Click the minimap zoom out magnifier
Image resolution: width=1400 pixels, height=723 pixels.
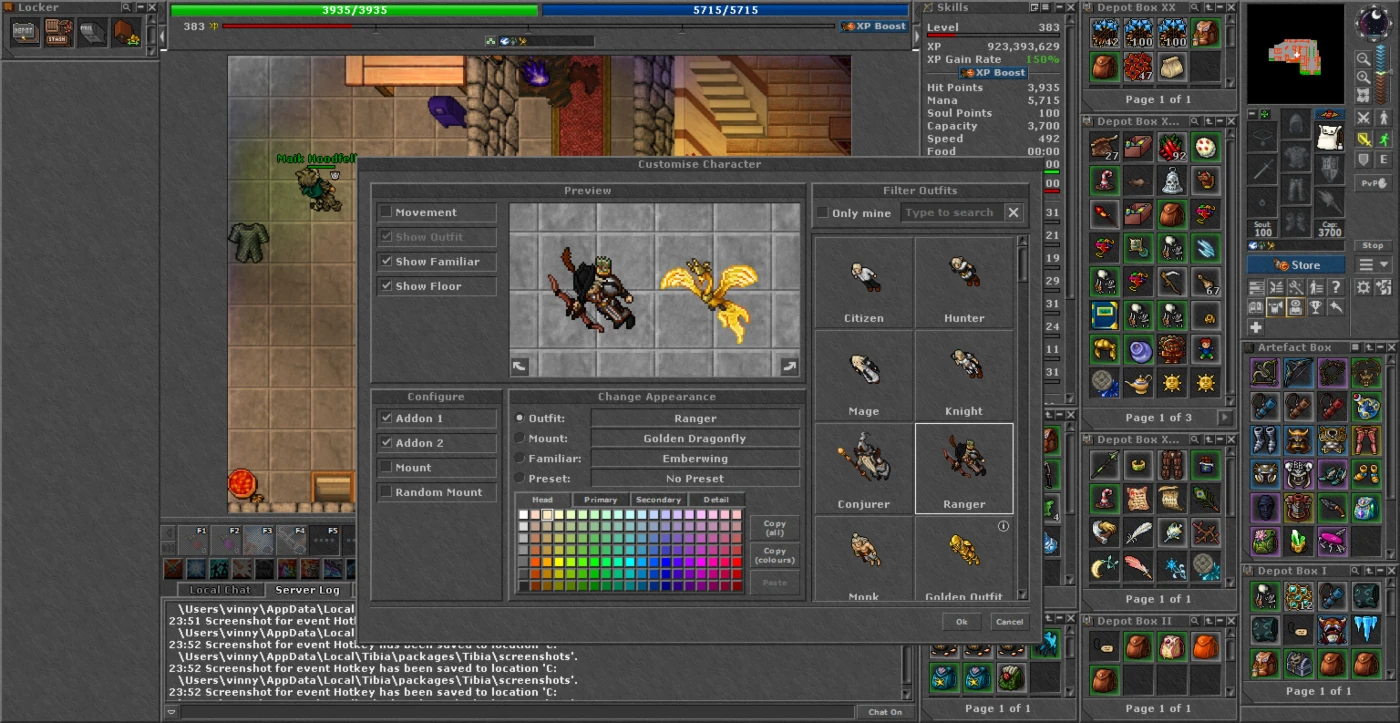coord(1363,59)
